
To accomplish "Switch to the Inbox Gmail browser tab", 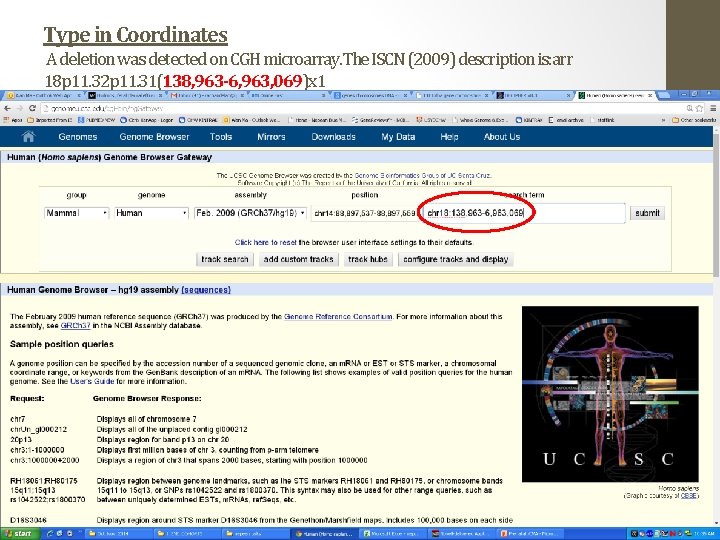I will coord(207,96).
